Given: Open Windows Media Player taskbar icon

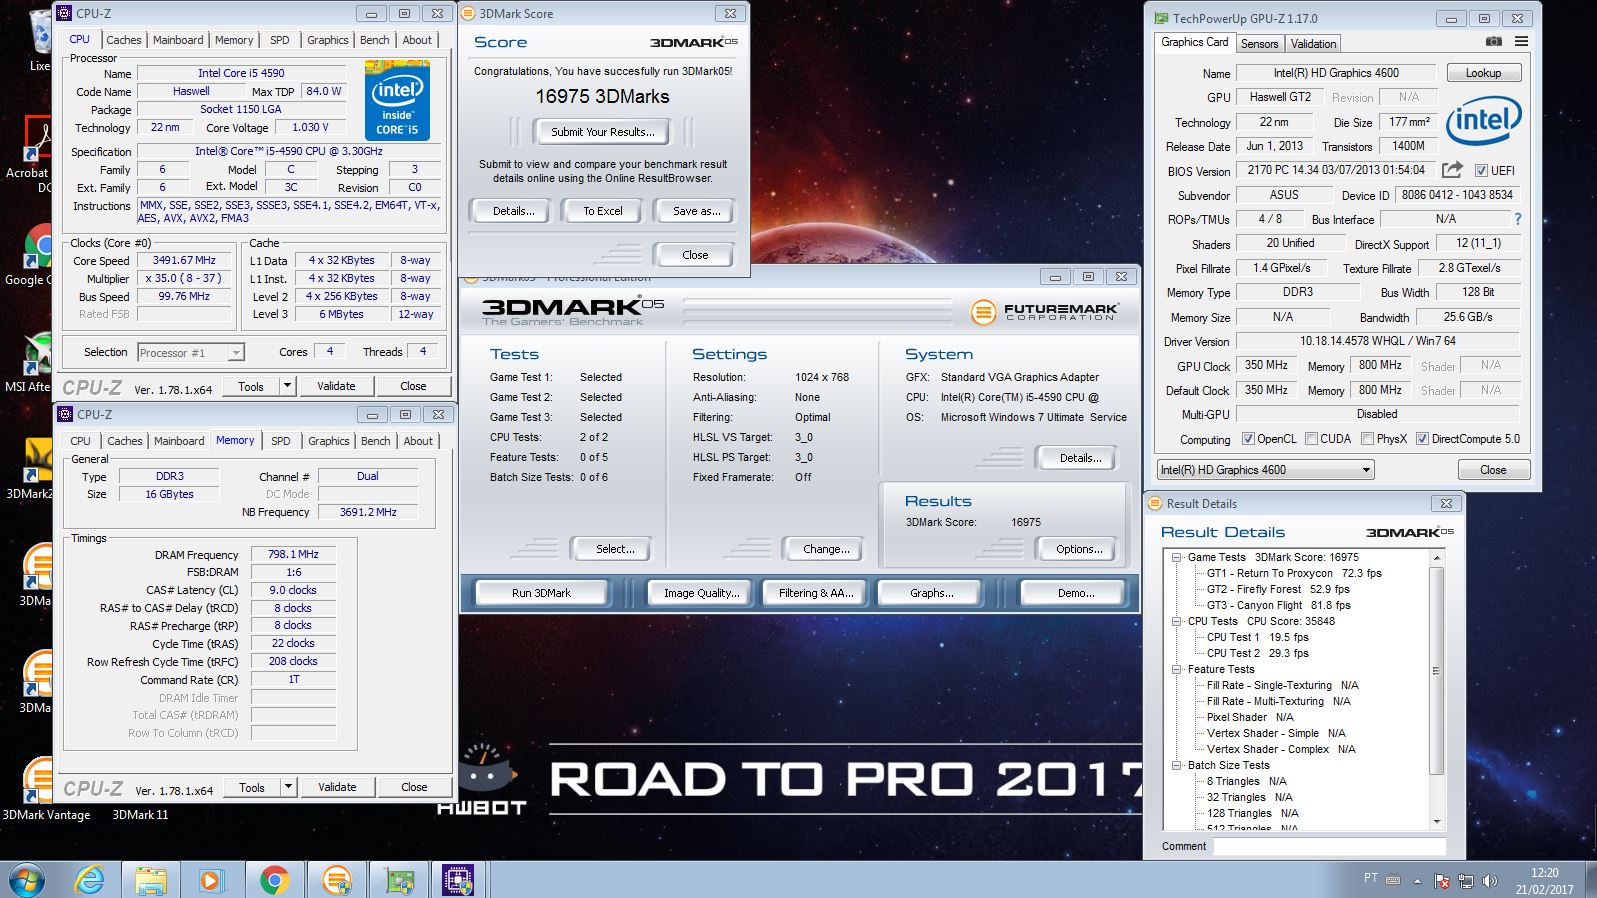Looking at the screenshot, I should (210, 880).
